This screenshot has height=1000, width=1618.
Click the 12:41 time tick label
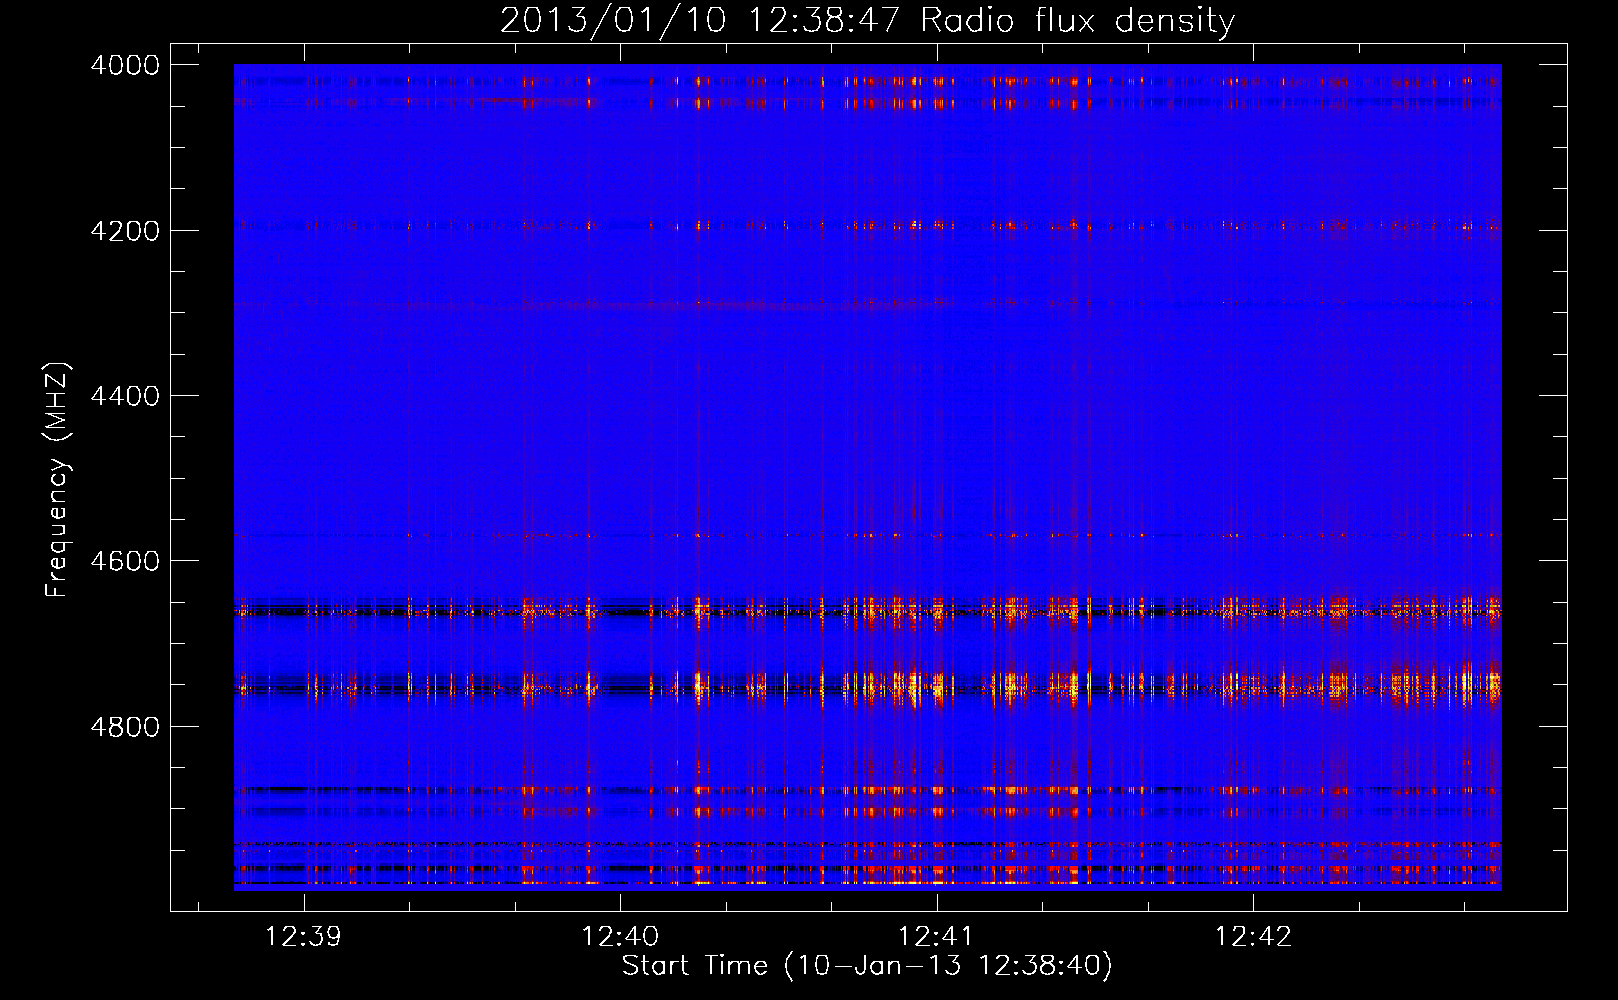pos(936,936)
